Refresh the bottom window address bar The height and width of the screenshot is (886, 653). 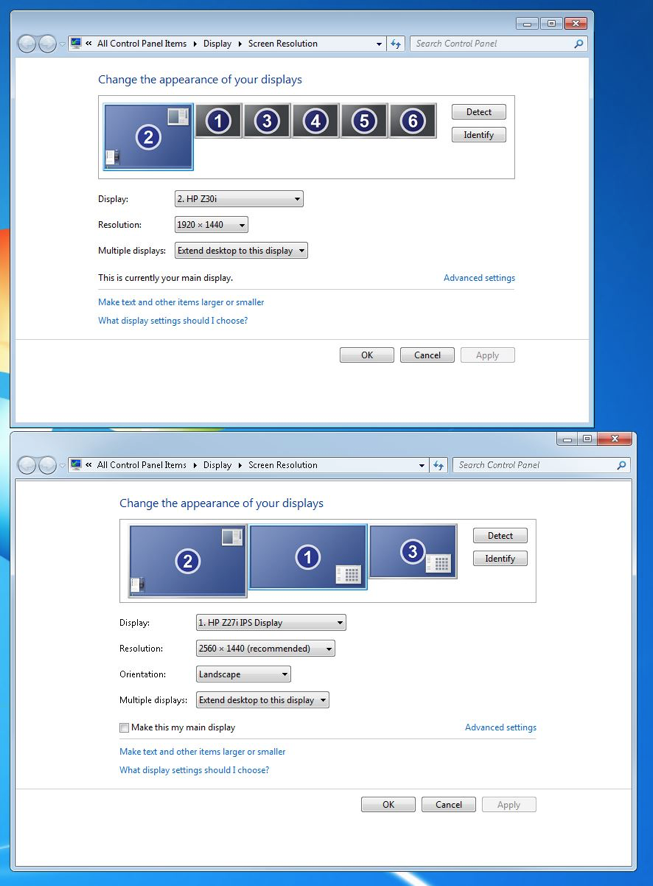(x=438, y=465)
